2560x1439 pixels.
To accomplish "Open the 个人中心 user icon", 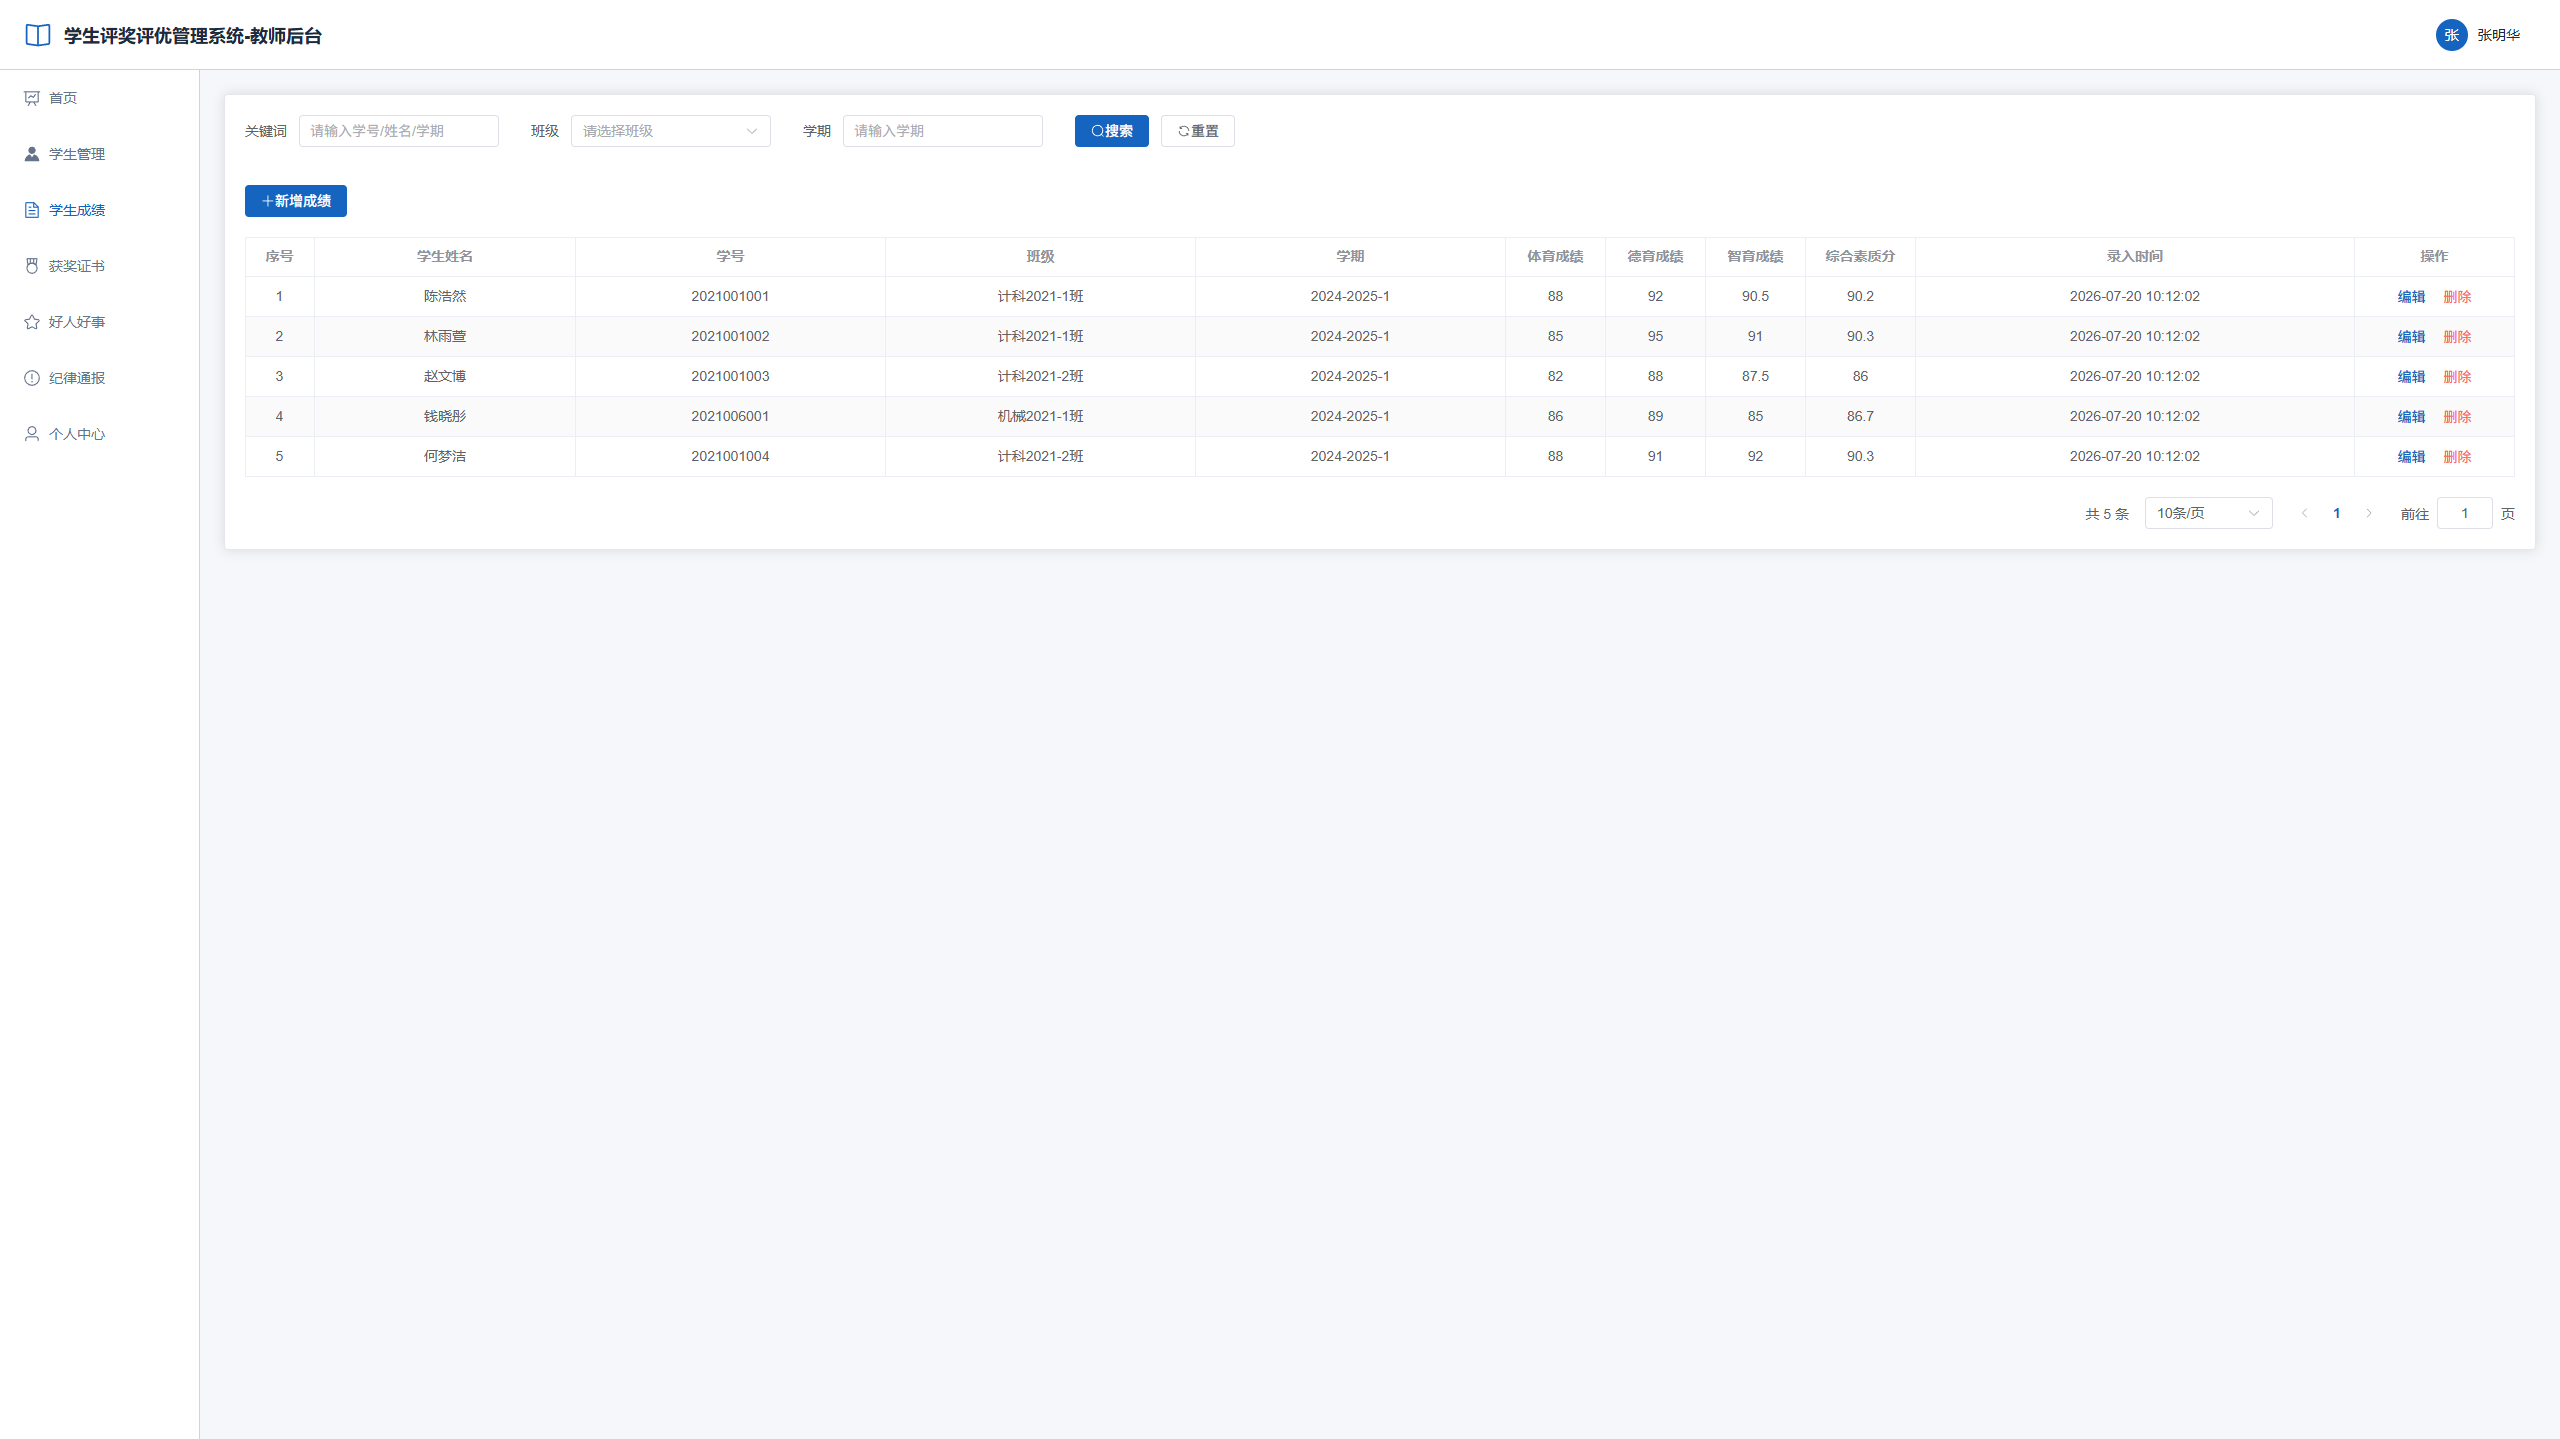I will (32, 434).
